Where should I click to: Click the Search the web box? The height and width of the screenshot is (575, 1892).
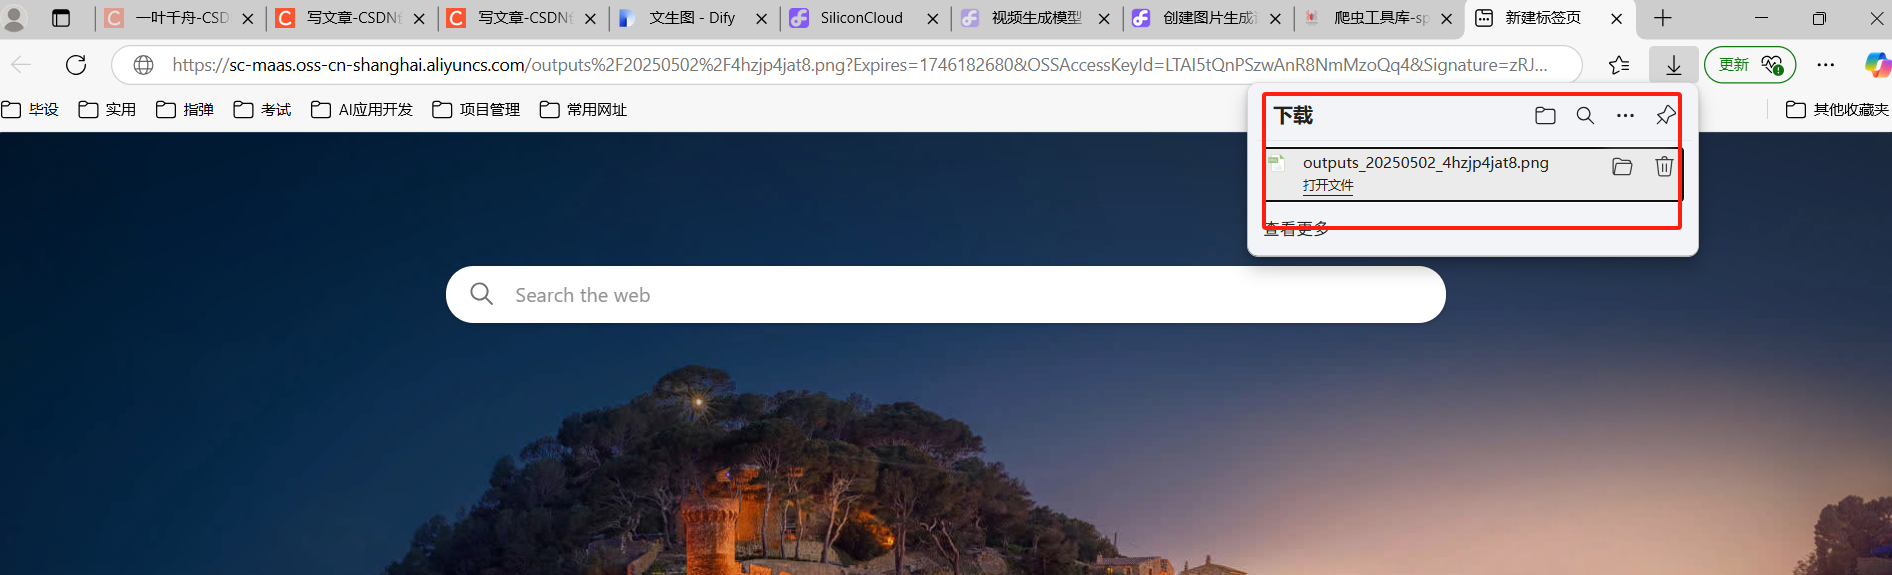coord(945,295)
